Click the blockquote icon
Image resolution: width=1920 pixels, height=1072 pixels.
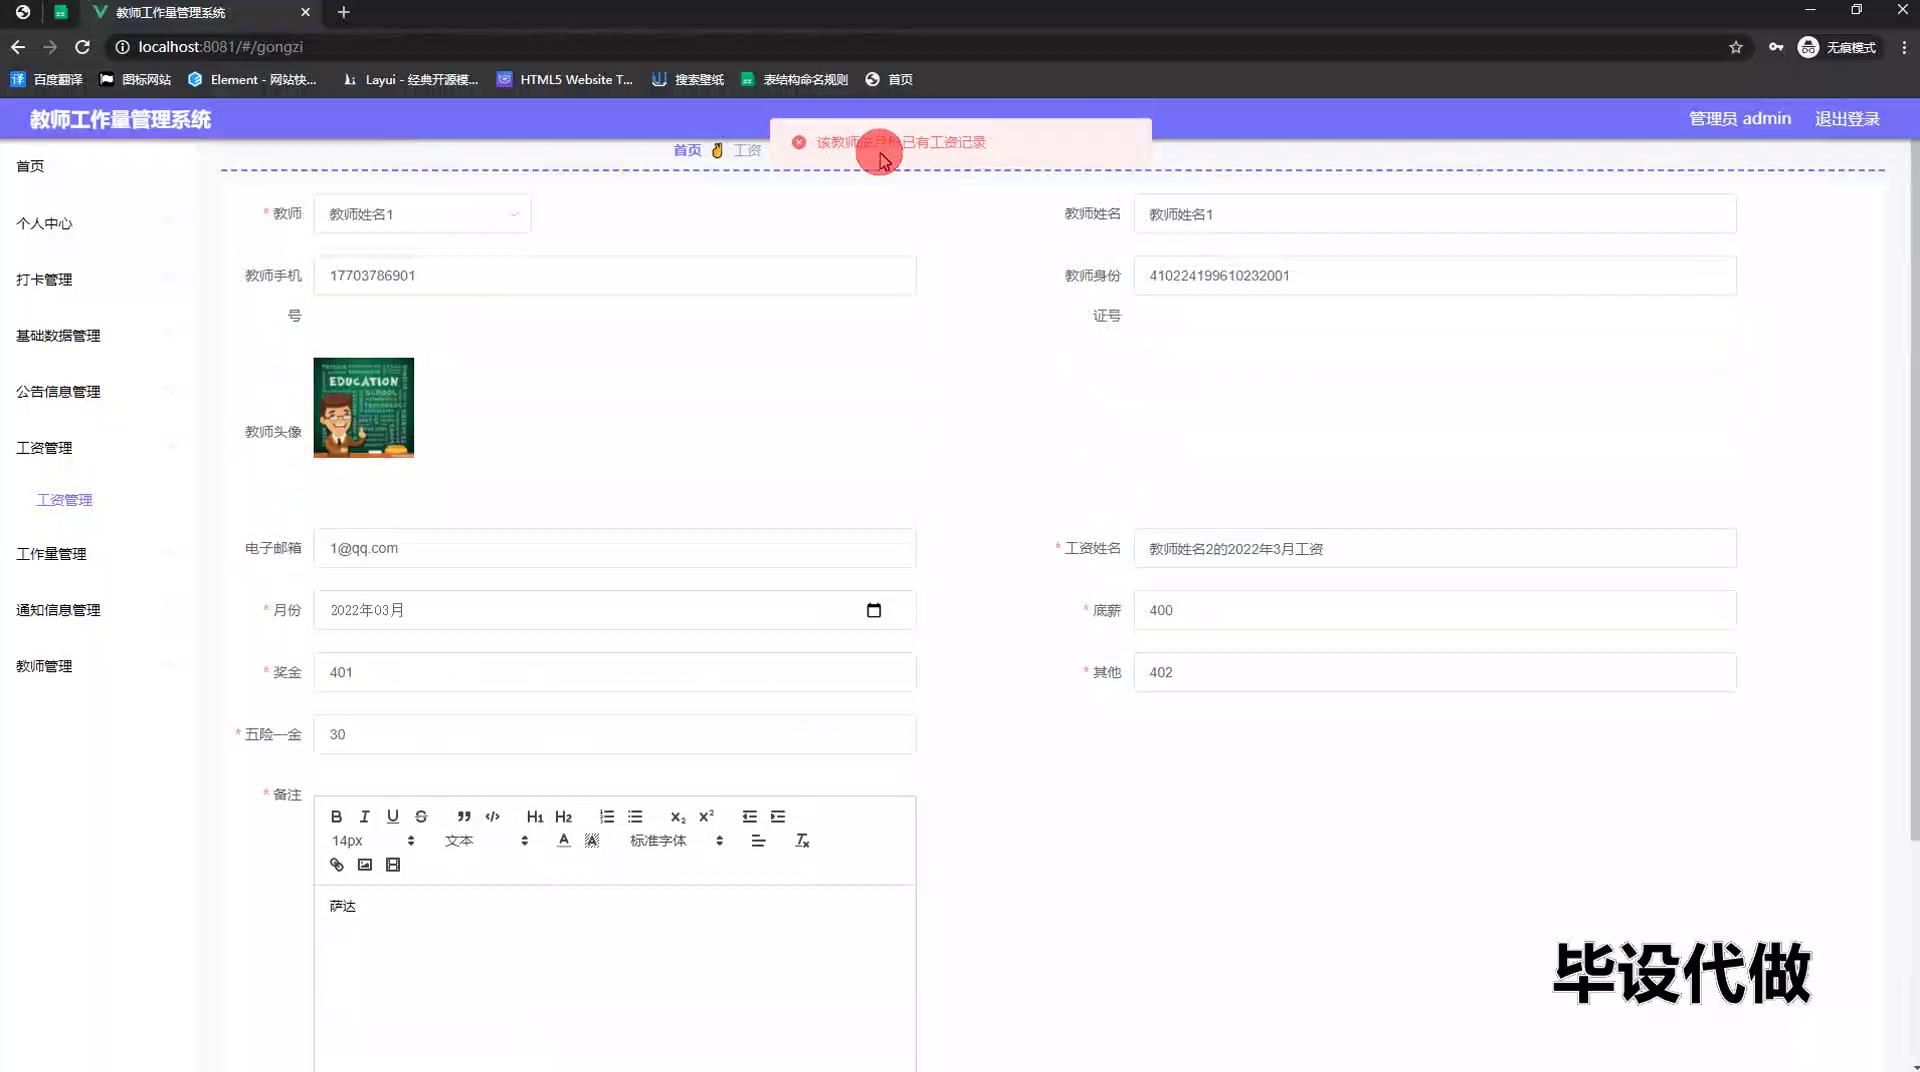tap(464, 816)
